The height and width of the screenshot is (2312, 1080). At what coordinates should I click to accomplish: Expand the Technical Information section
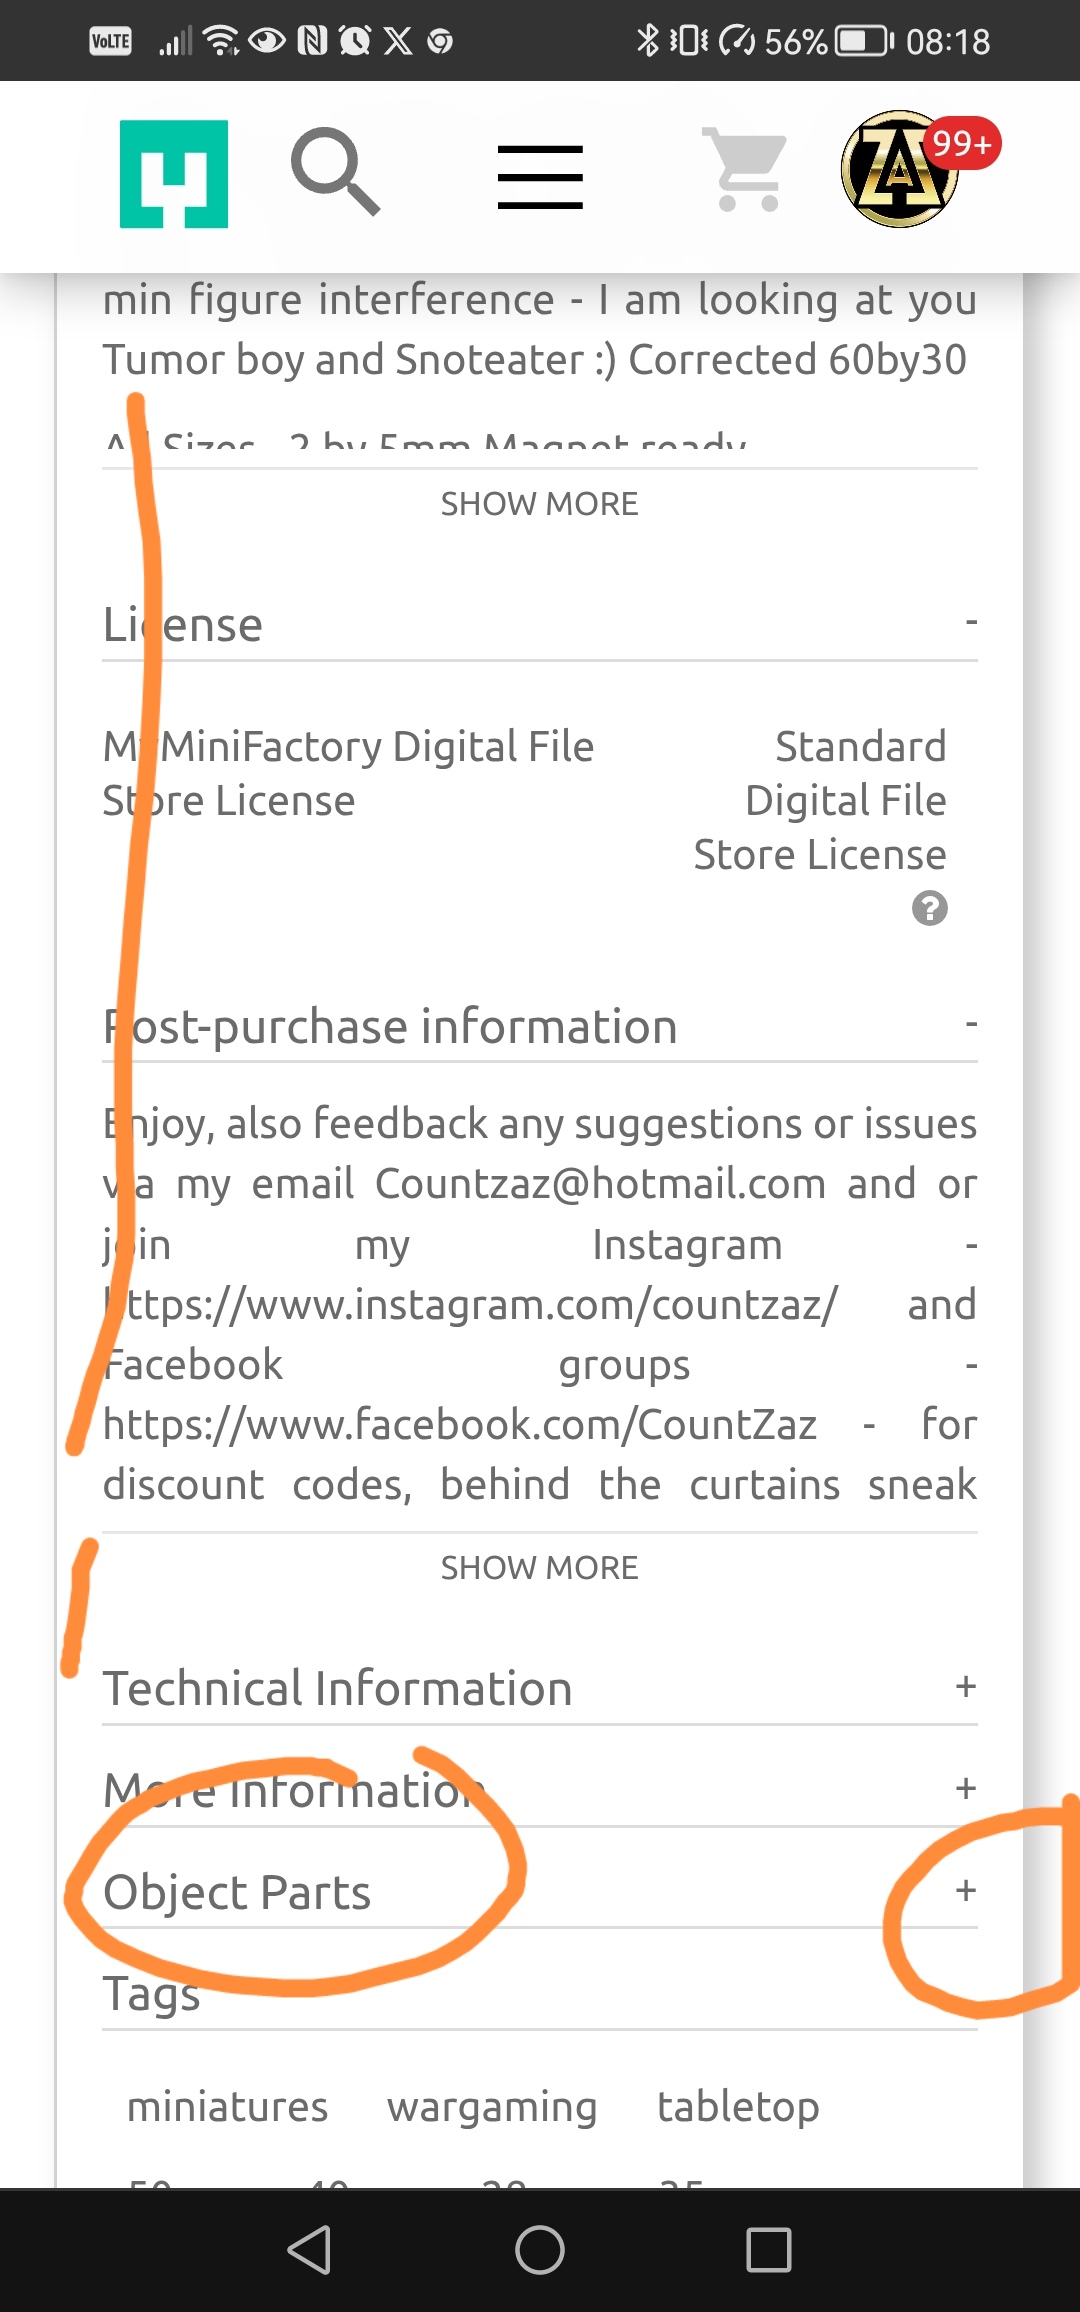965,1687
